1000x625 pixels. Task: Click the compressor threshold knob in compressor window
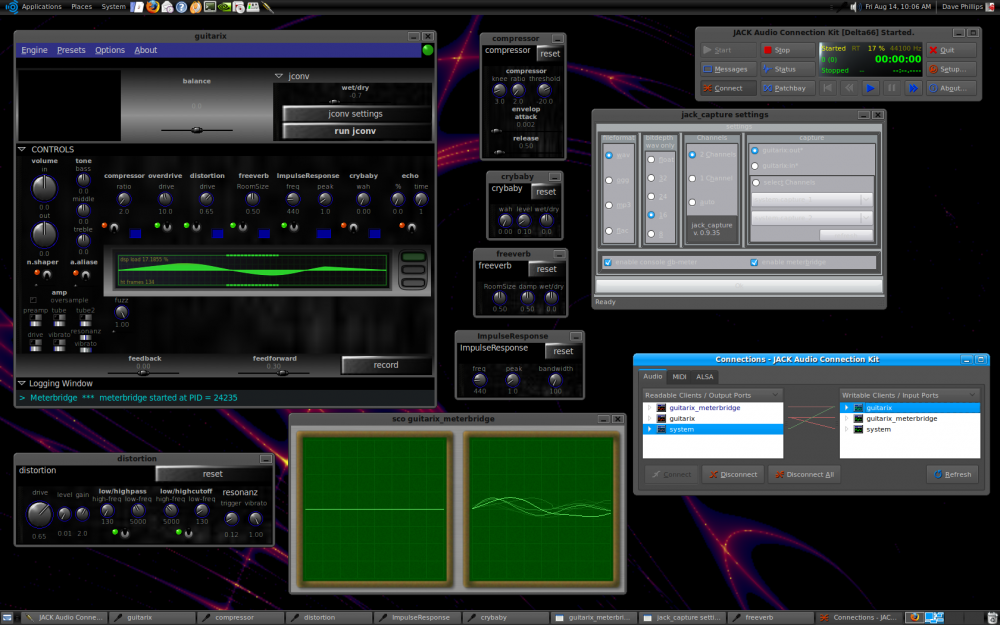pyautogui.click(x=544, y=90)
